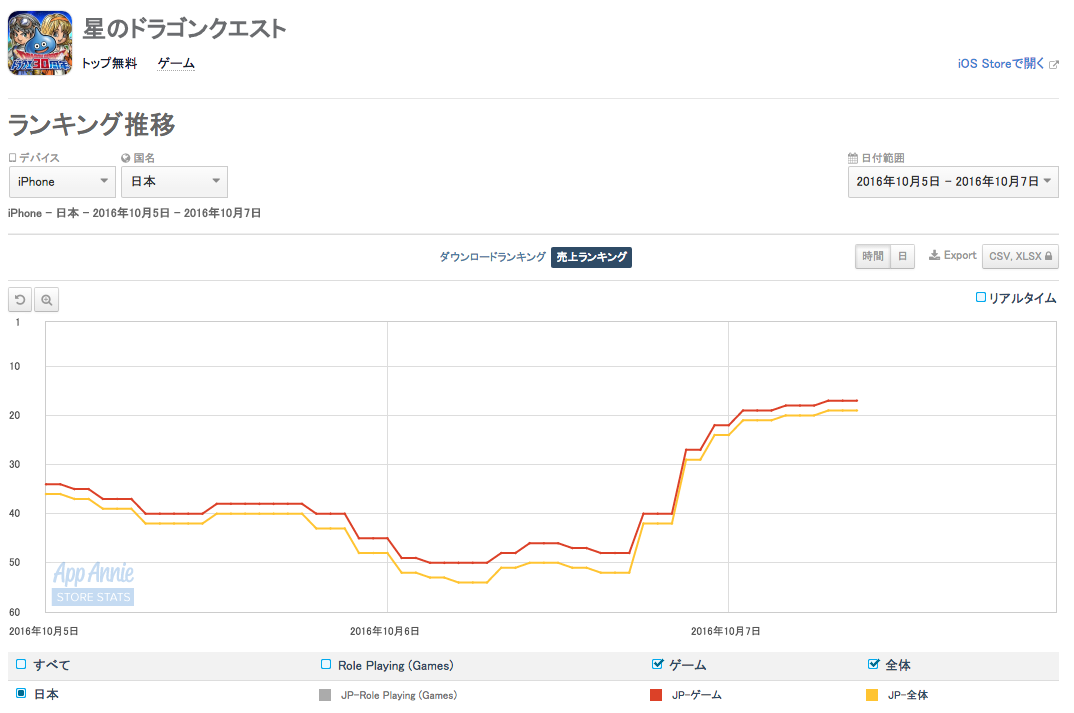Click the JP-ゲーム legend label
This screenshot has height=713, width=1074.
click(x=697, y=695)
